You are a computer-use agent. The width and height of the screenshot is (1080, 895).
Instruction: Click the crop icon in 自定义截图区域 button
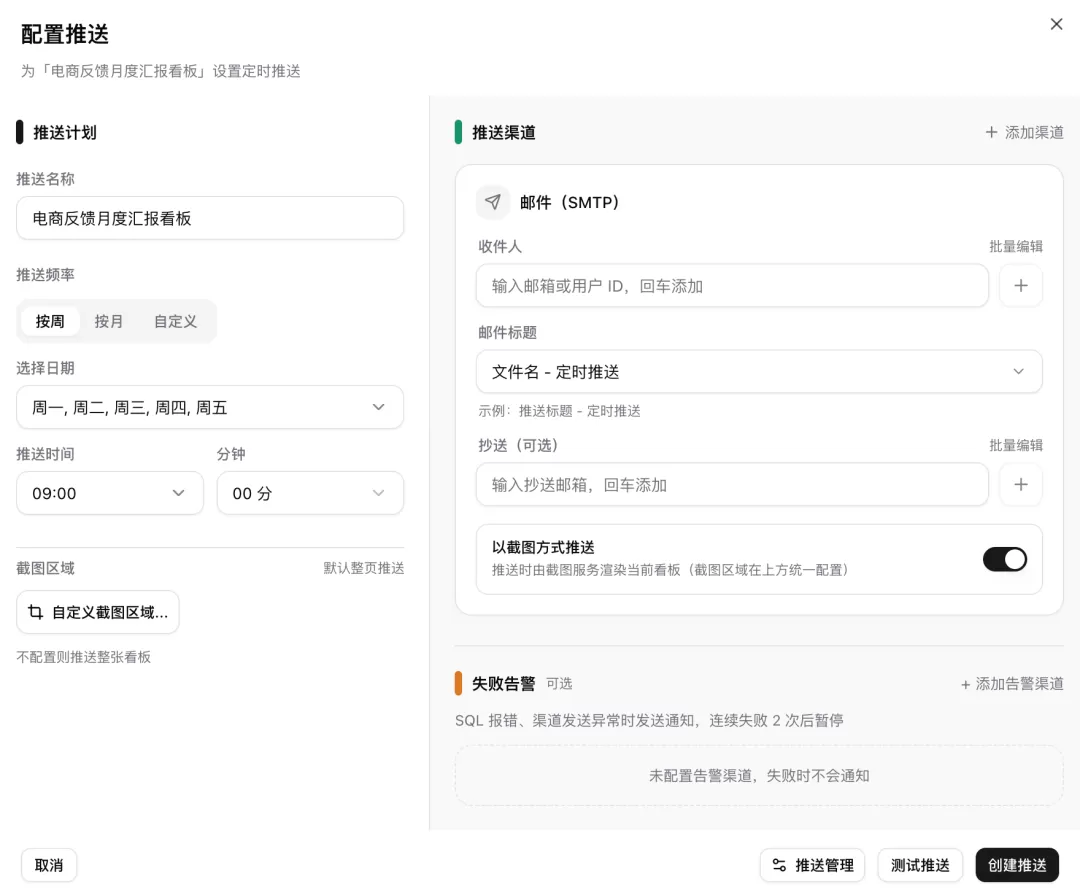[35, 612]
